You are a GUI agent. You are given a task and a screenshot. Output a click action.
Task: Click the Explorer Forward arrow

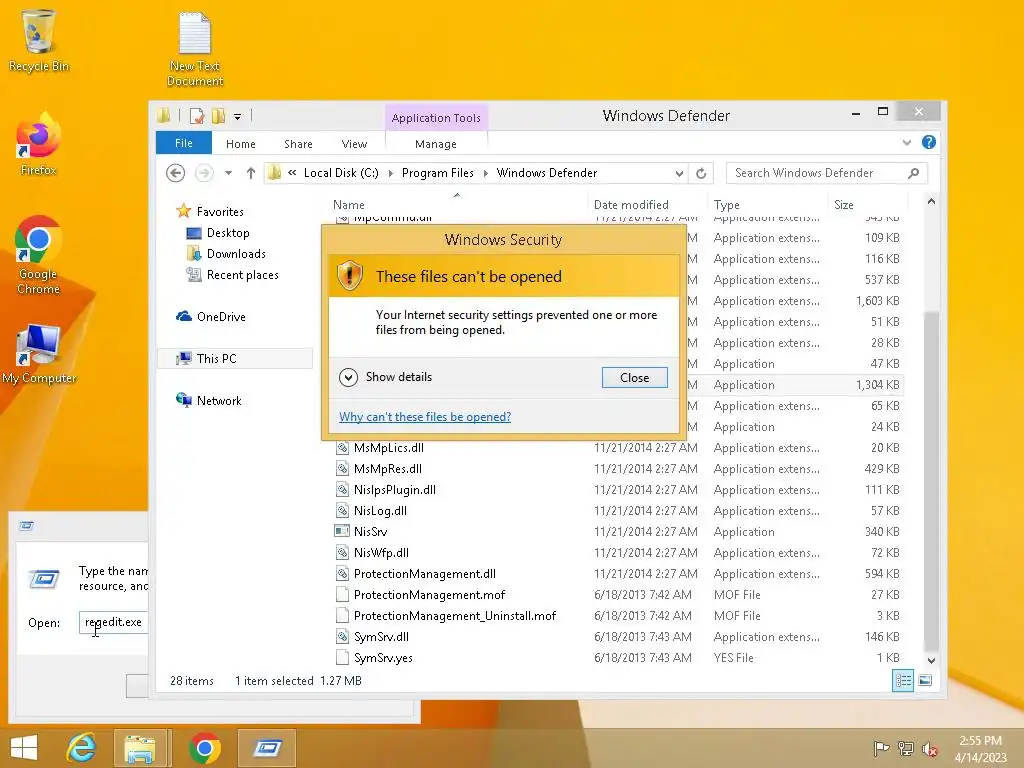pos(204,173)
